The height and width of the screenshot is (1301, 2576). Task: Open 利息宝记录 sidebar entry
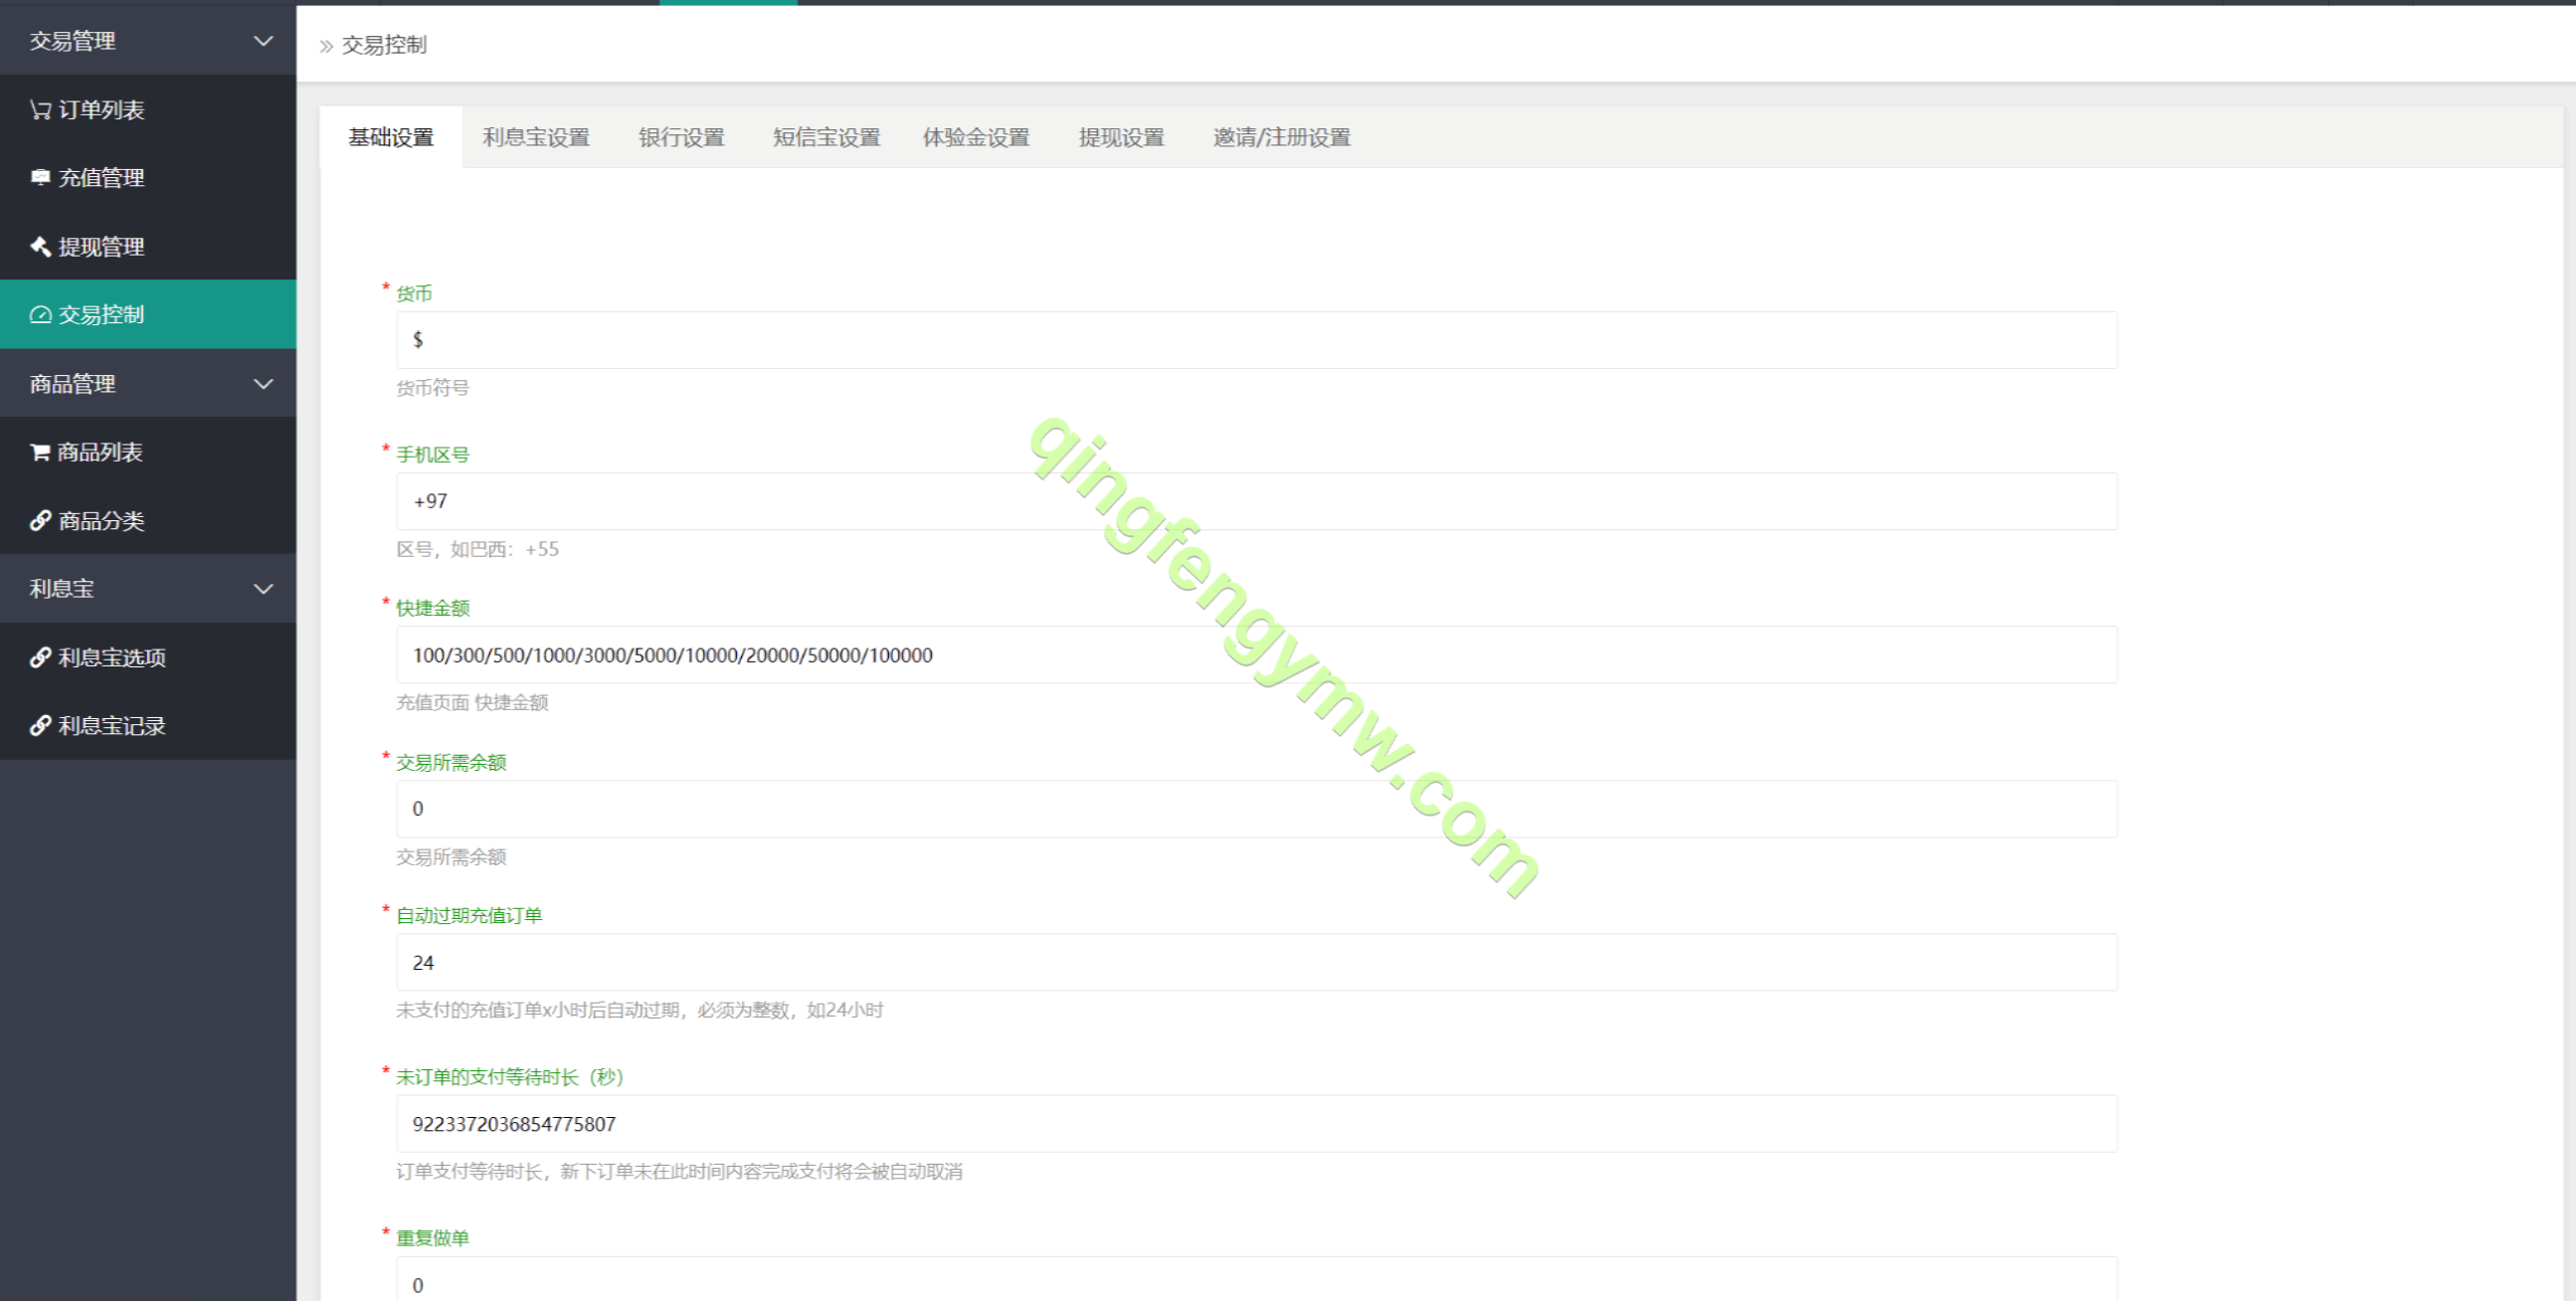(148, 726)
